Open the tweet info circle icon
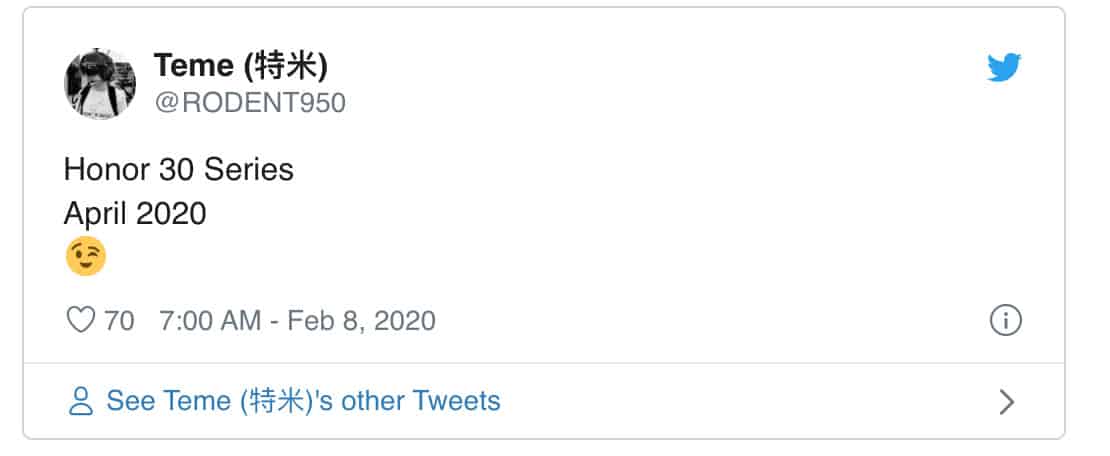The image size is (1110, 456). tap(1004, 320)
